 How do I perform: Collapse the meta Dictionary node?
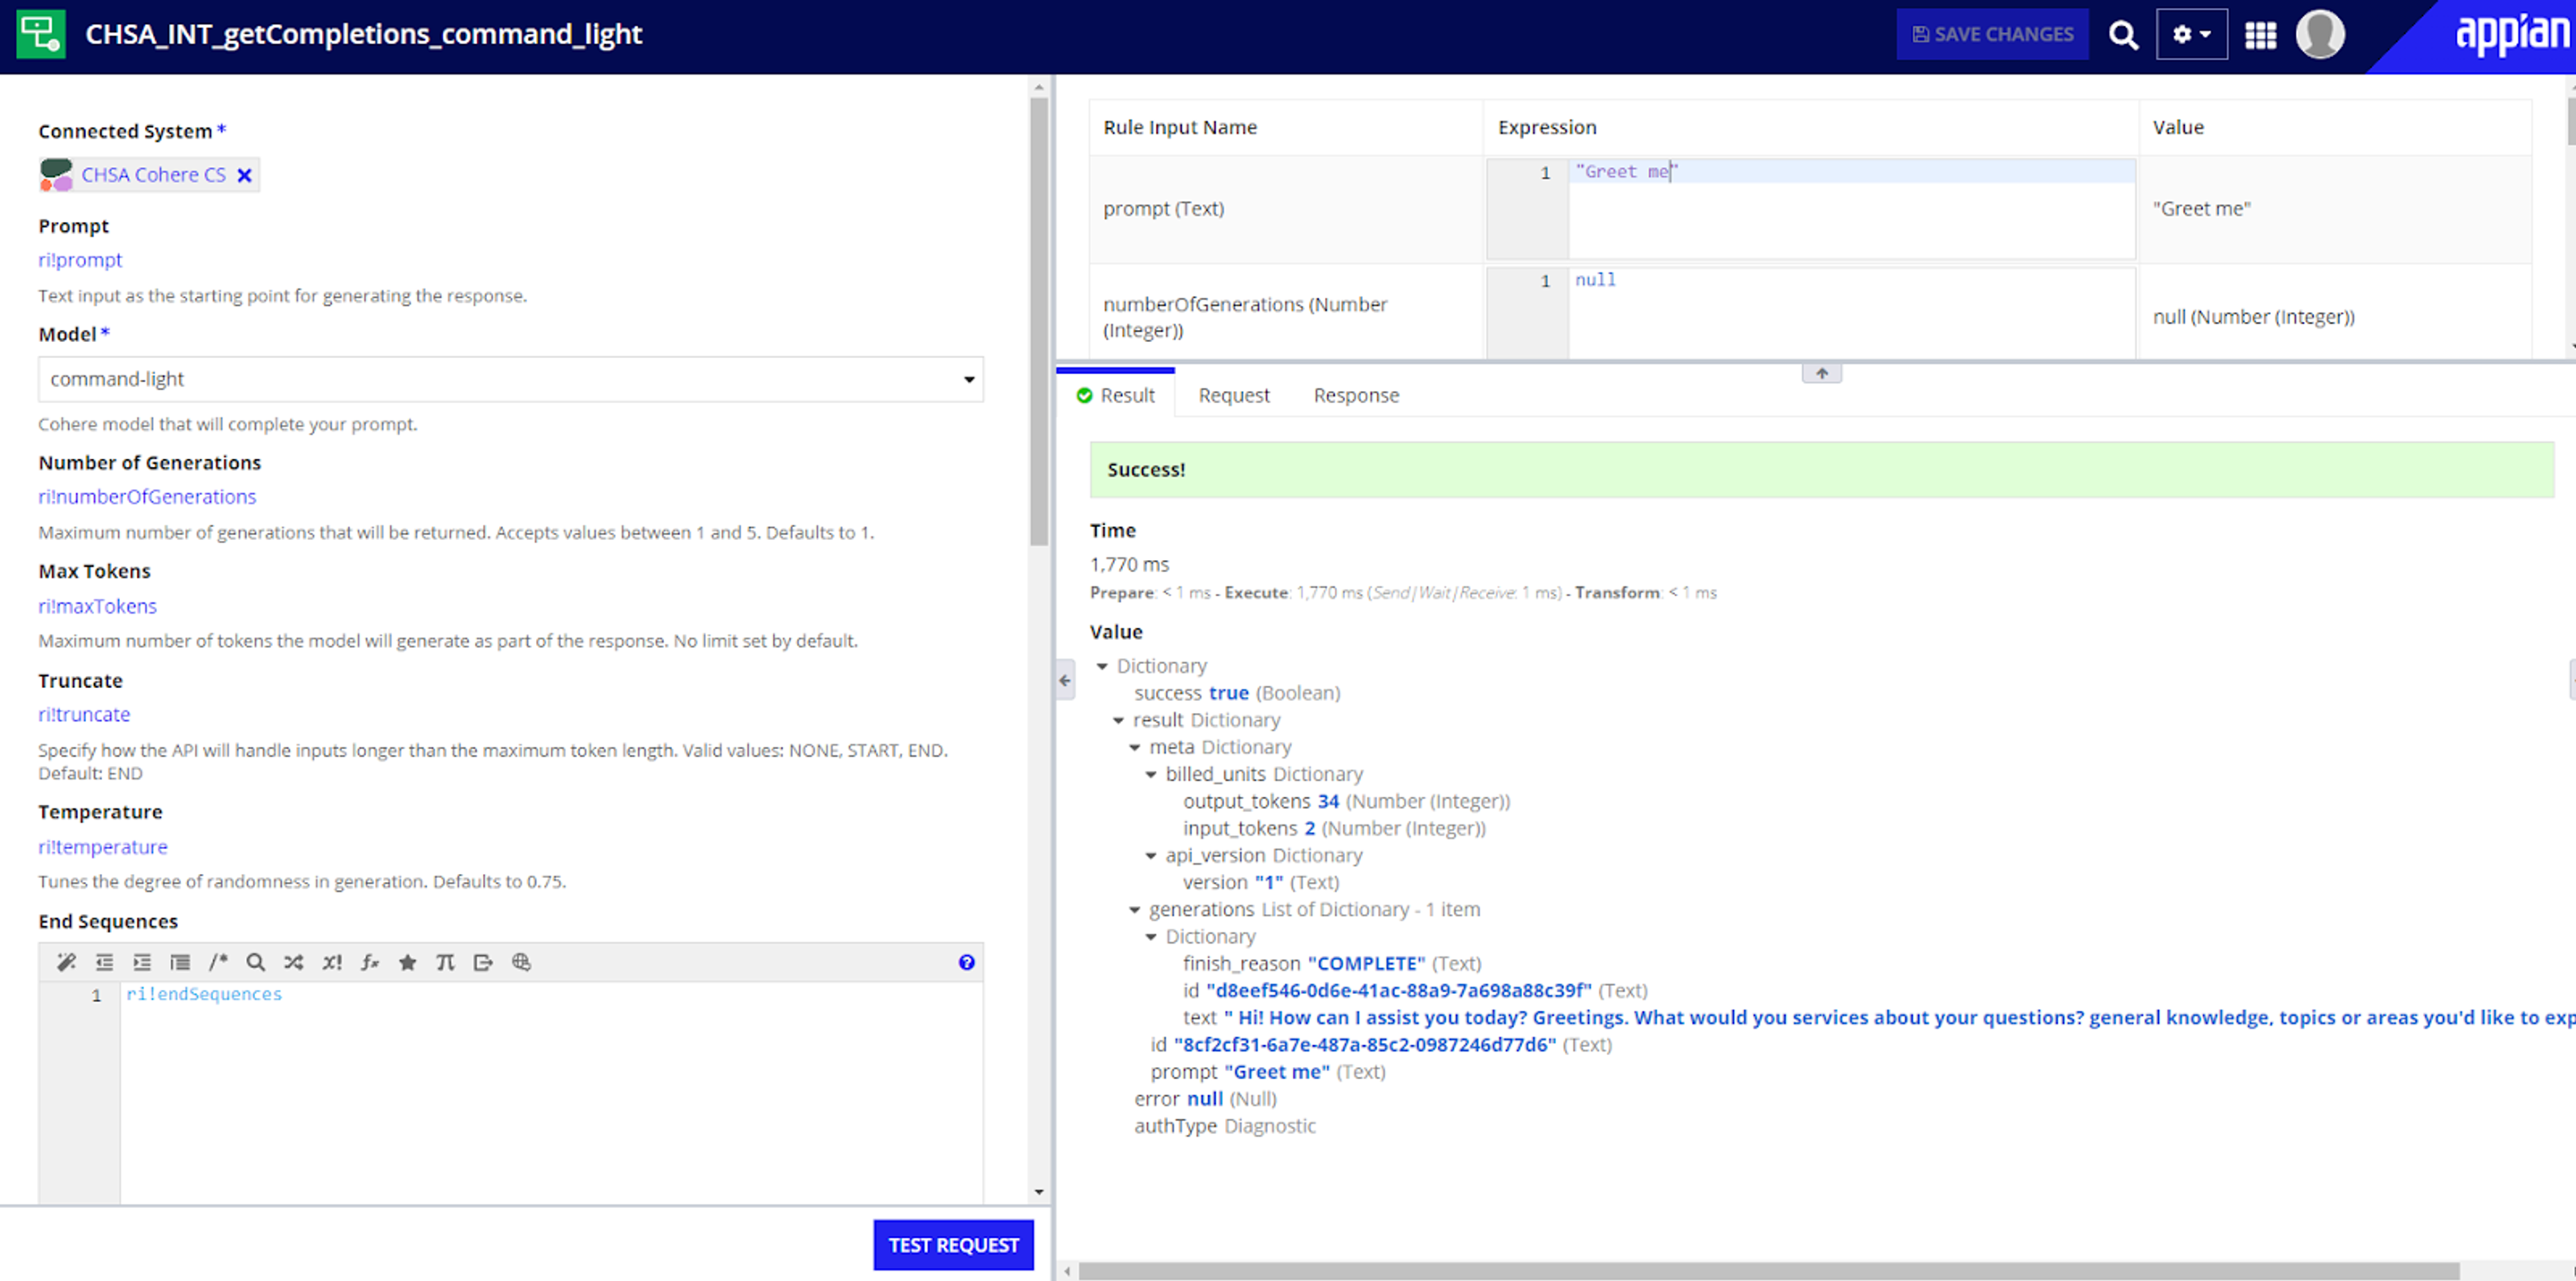[1134, 747]
